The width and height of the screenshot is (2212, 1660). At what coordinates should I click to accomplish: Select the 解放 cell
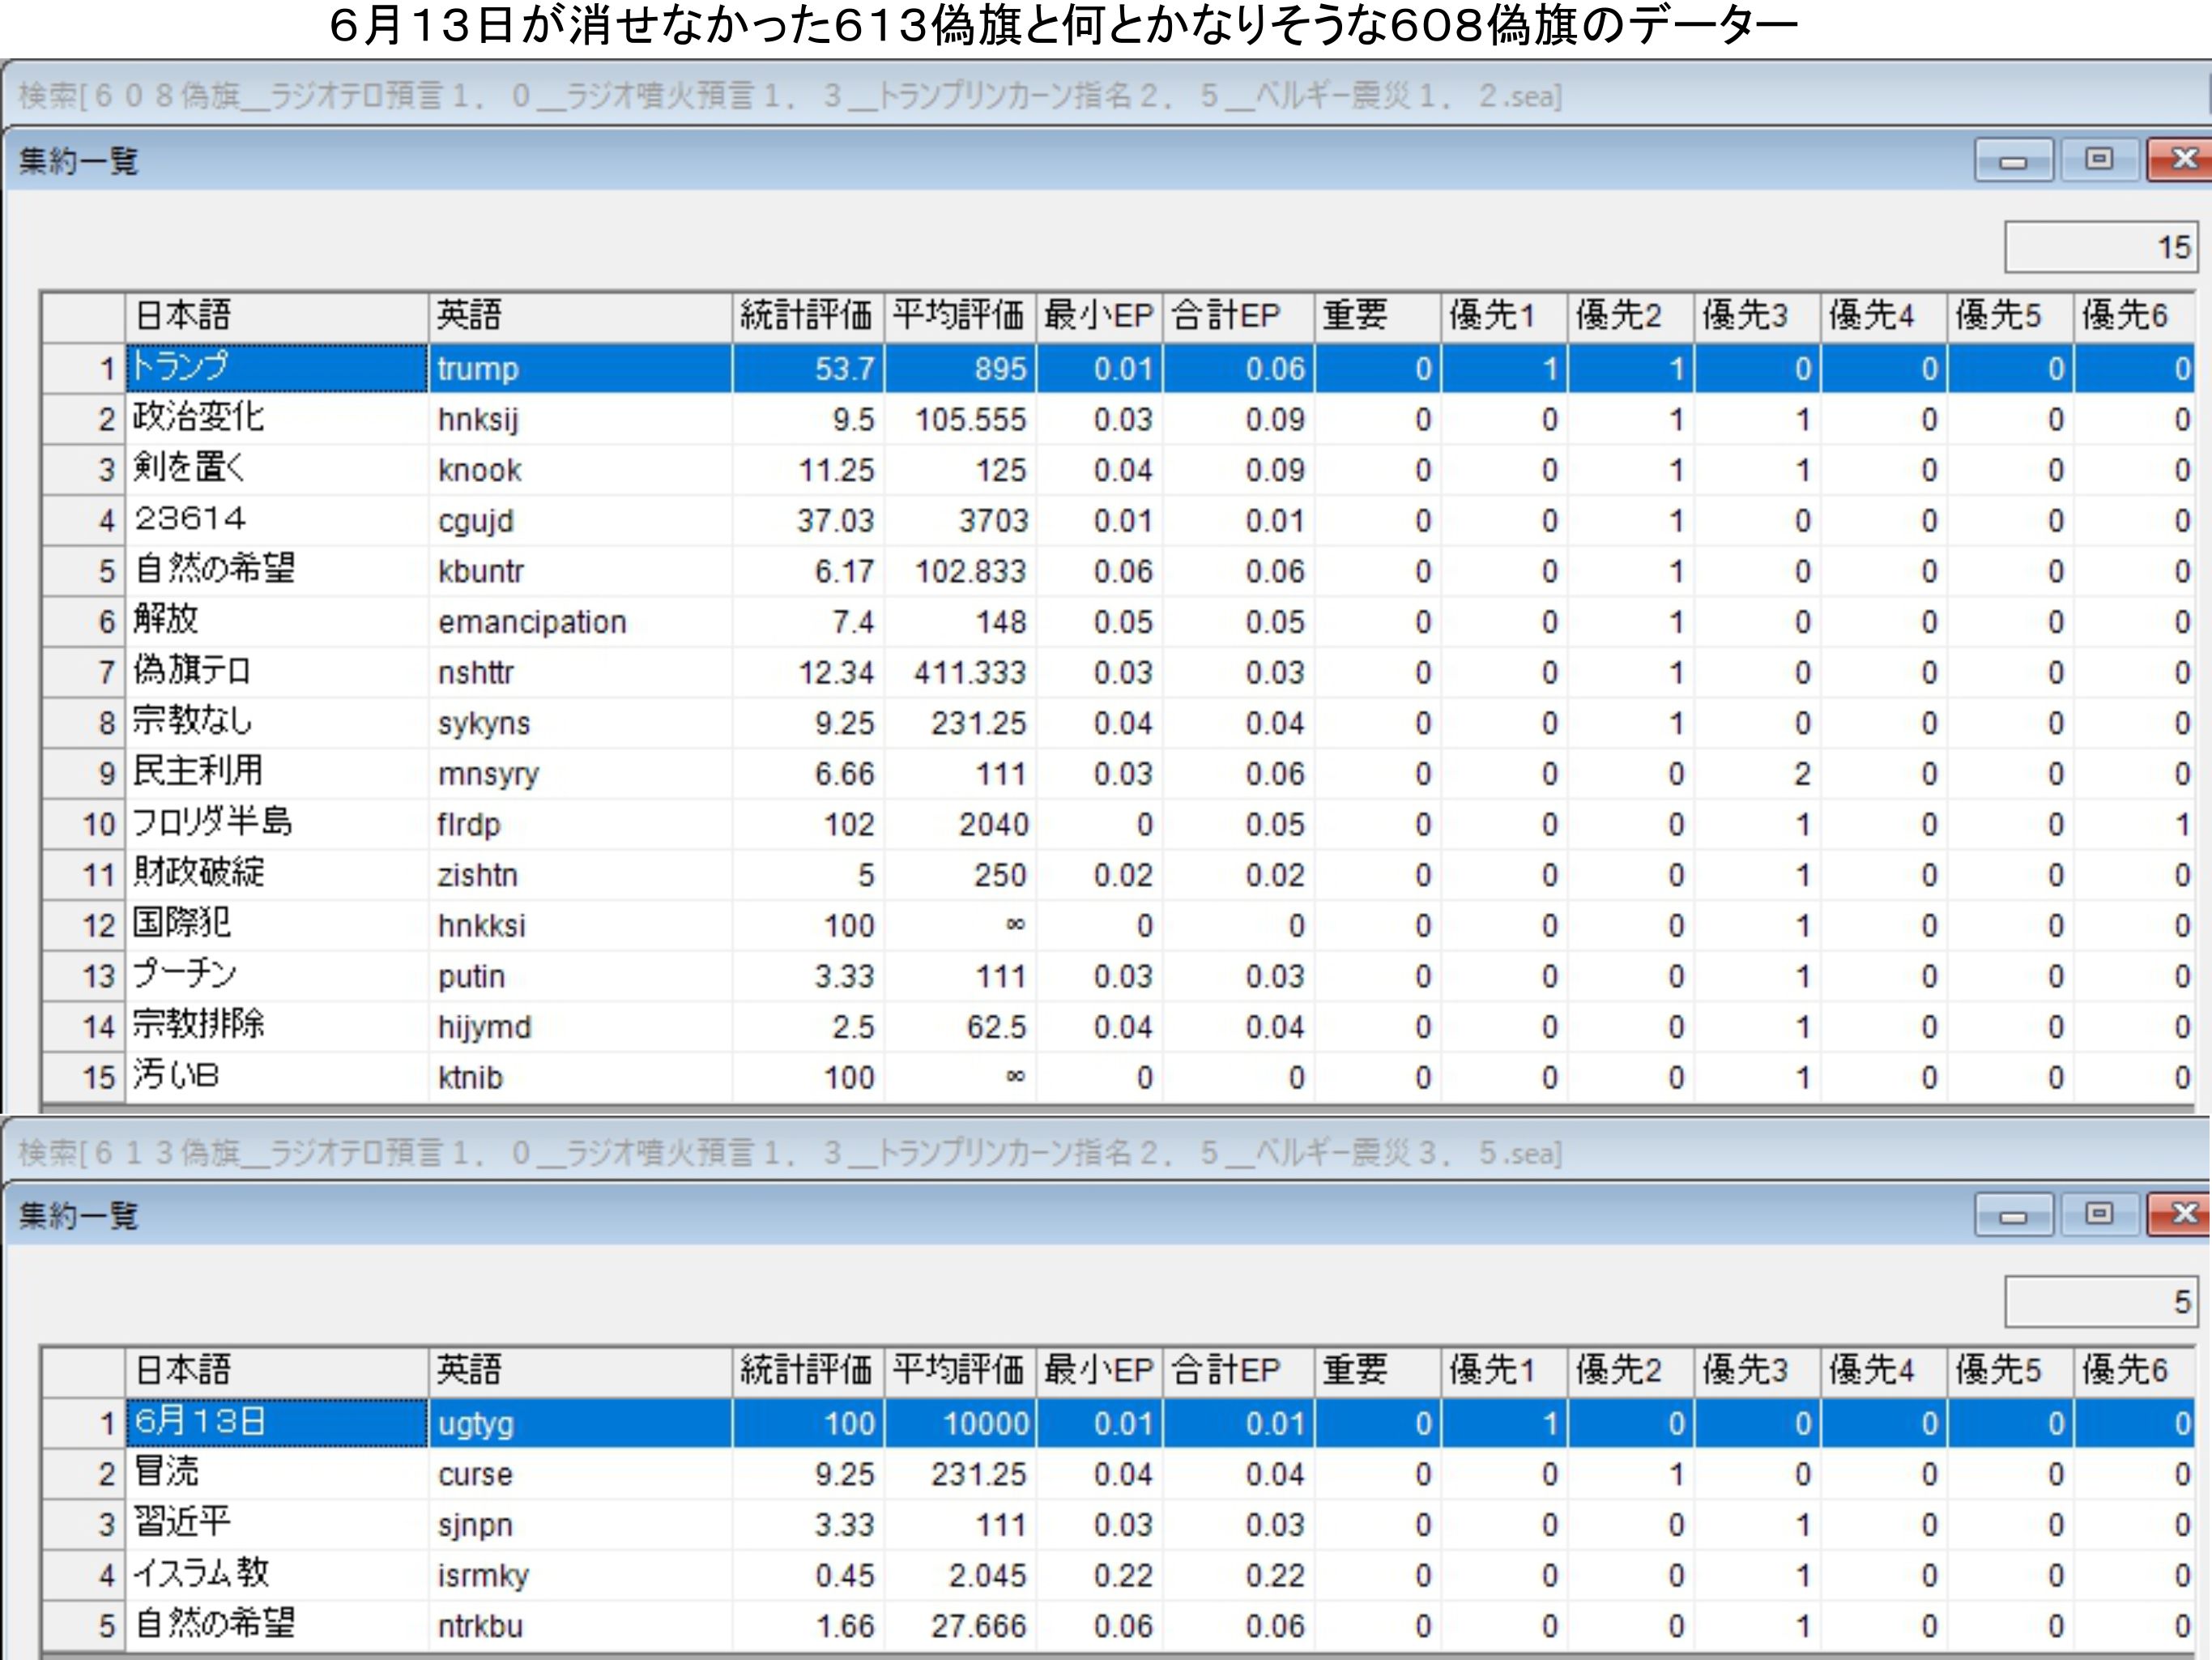click(277, 621)
